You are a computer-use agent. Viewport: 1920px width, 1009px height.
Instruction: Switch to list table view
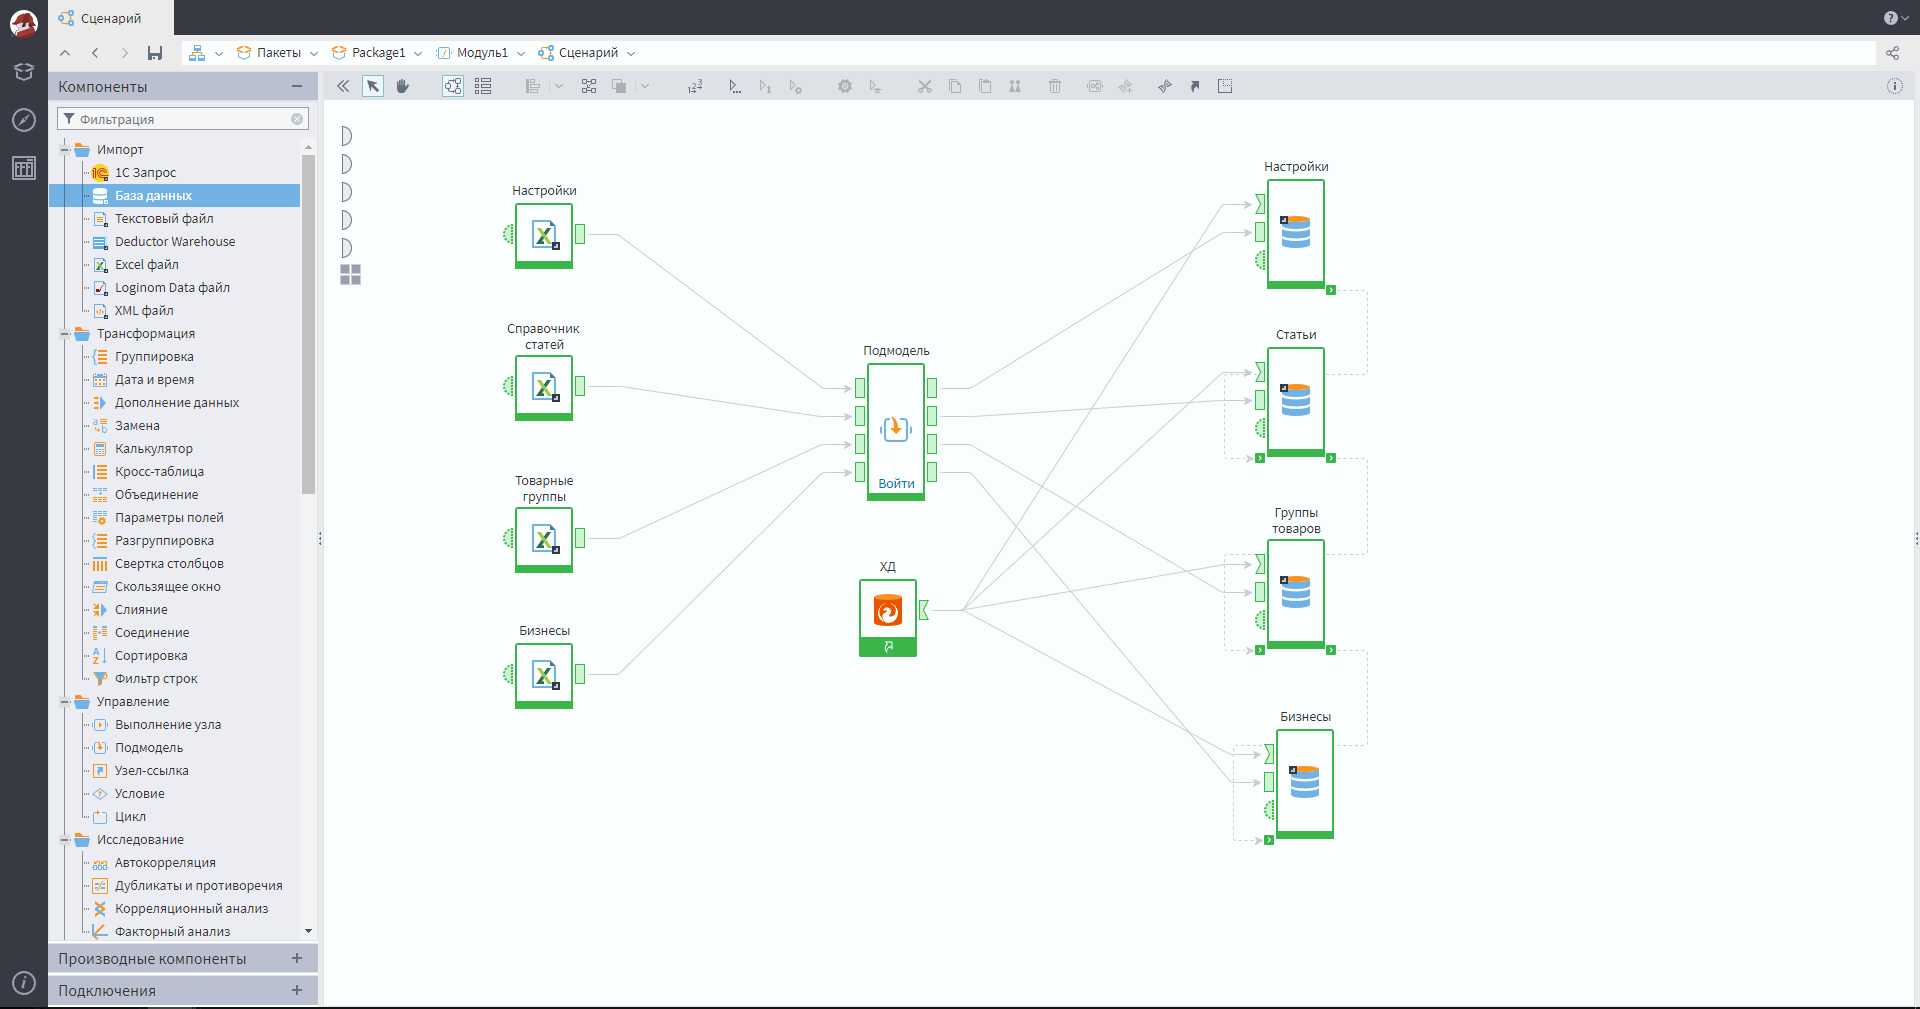483,86
